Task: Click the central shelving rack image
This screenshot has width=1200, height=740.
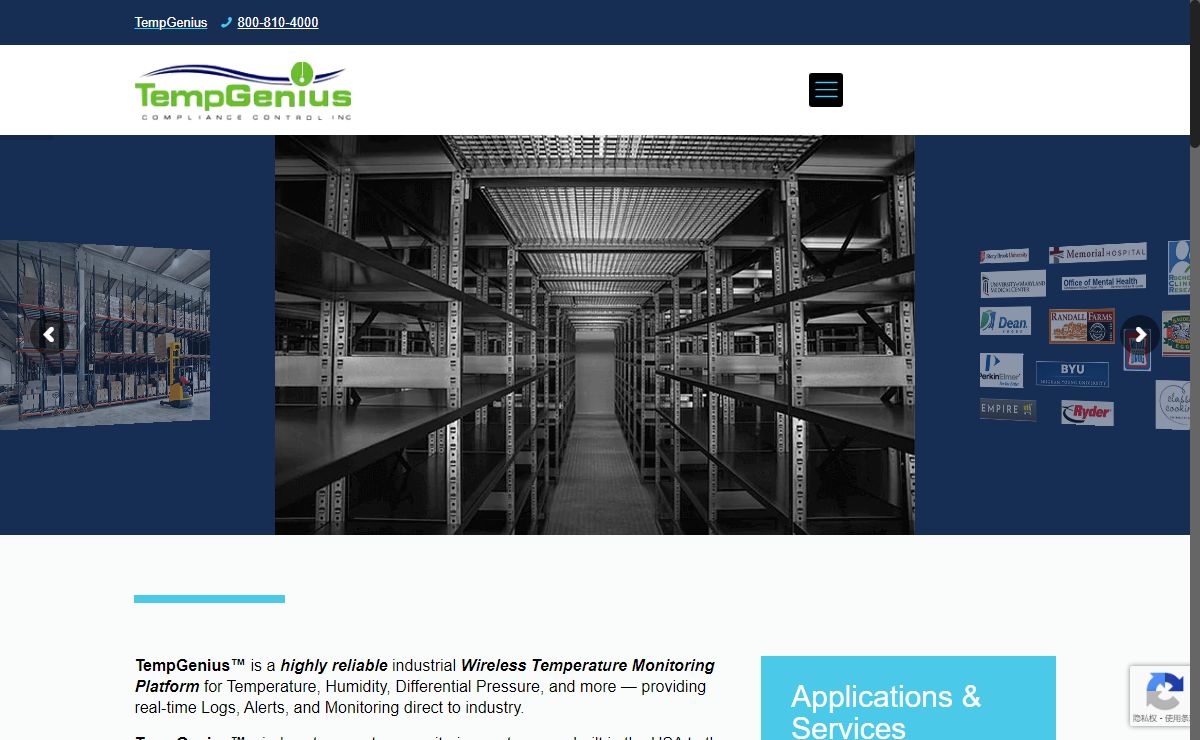Action: point(595,335)
